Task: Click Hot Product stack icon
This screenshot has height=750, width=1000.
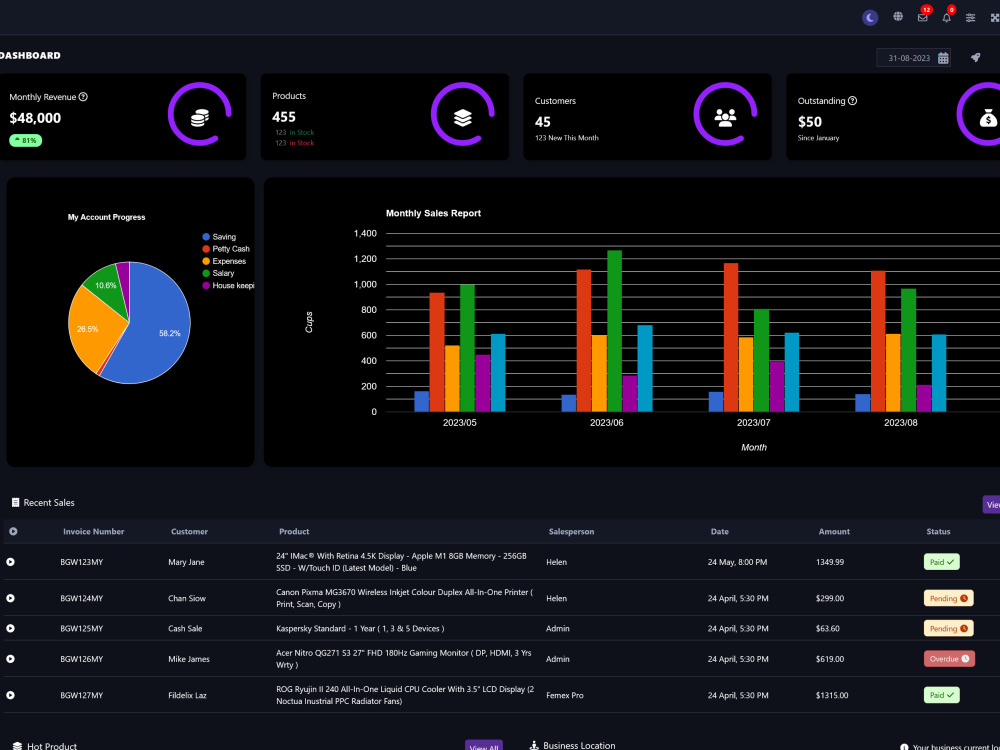Action: (17, 746)
